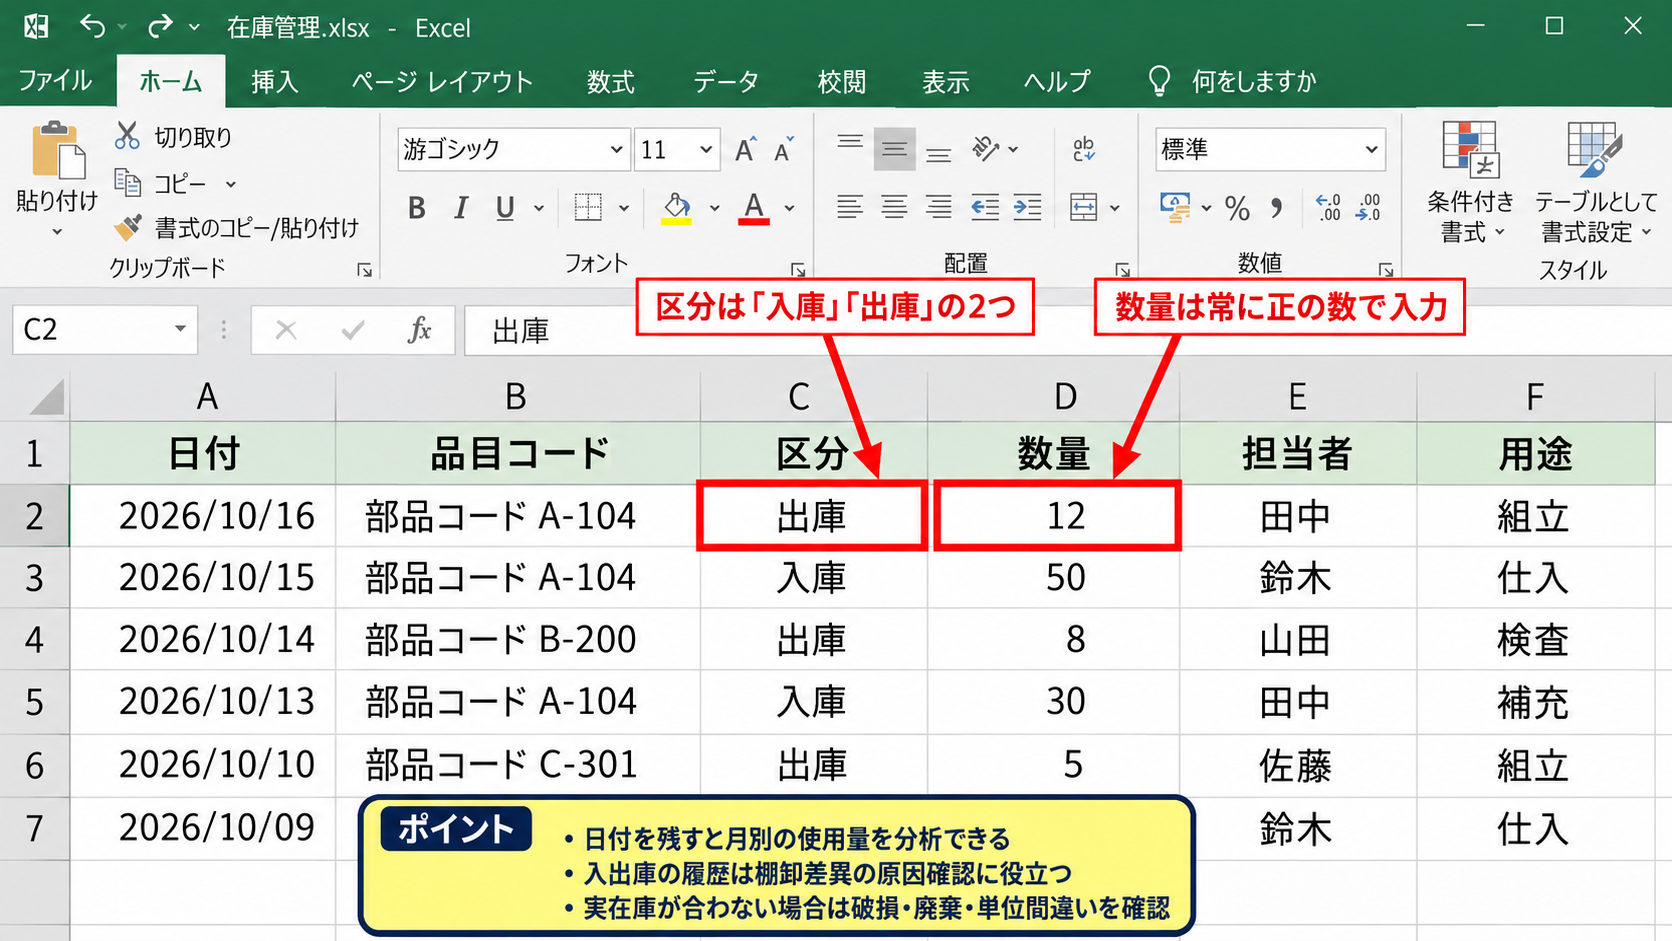The height and width of the screenshot is (941, 1672).
Task: Open the font name dropdown 游ゴシック
Action: click(x=616, y=150)
